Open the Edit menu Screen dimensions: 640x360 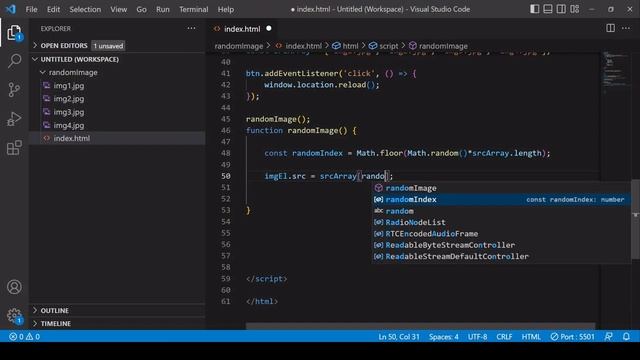[x=53, y=9]
